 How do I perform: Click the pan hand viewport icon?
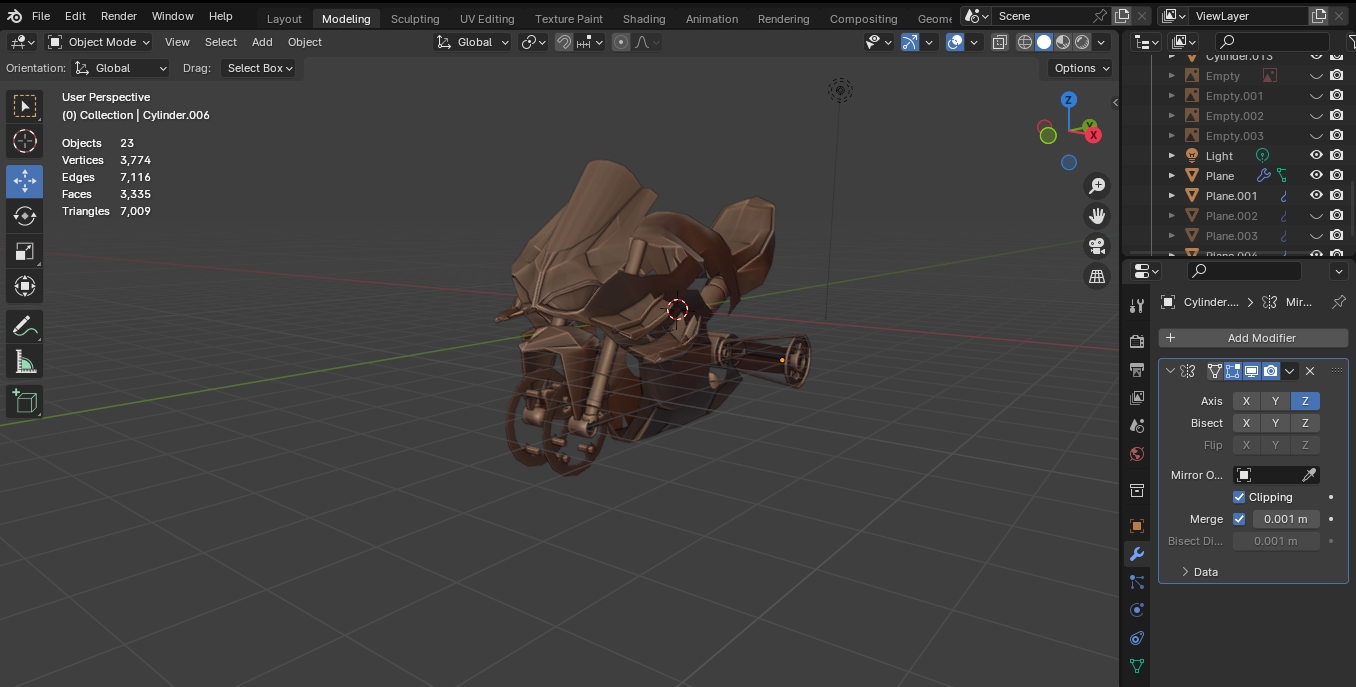(x=1097, y=216)
